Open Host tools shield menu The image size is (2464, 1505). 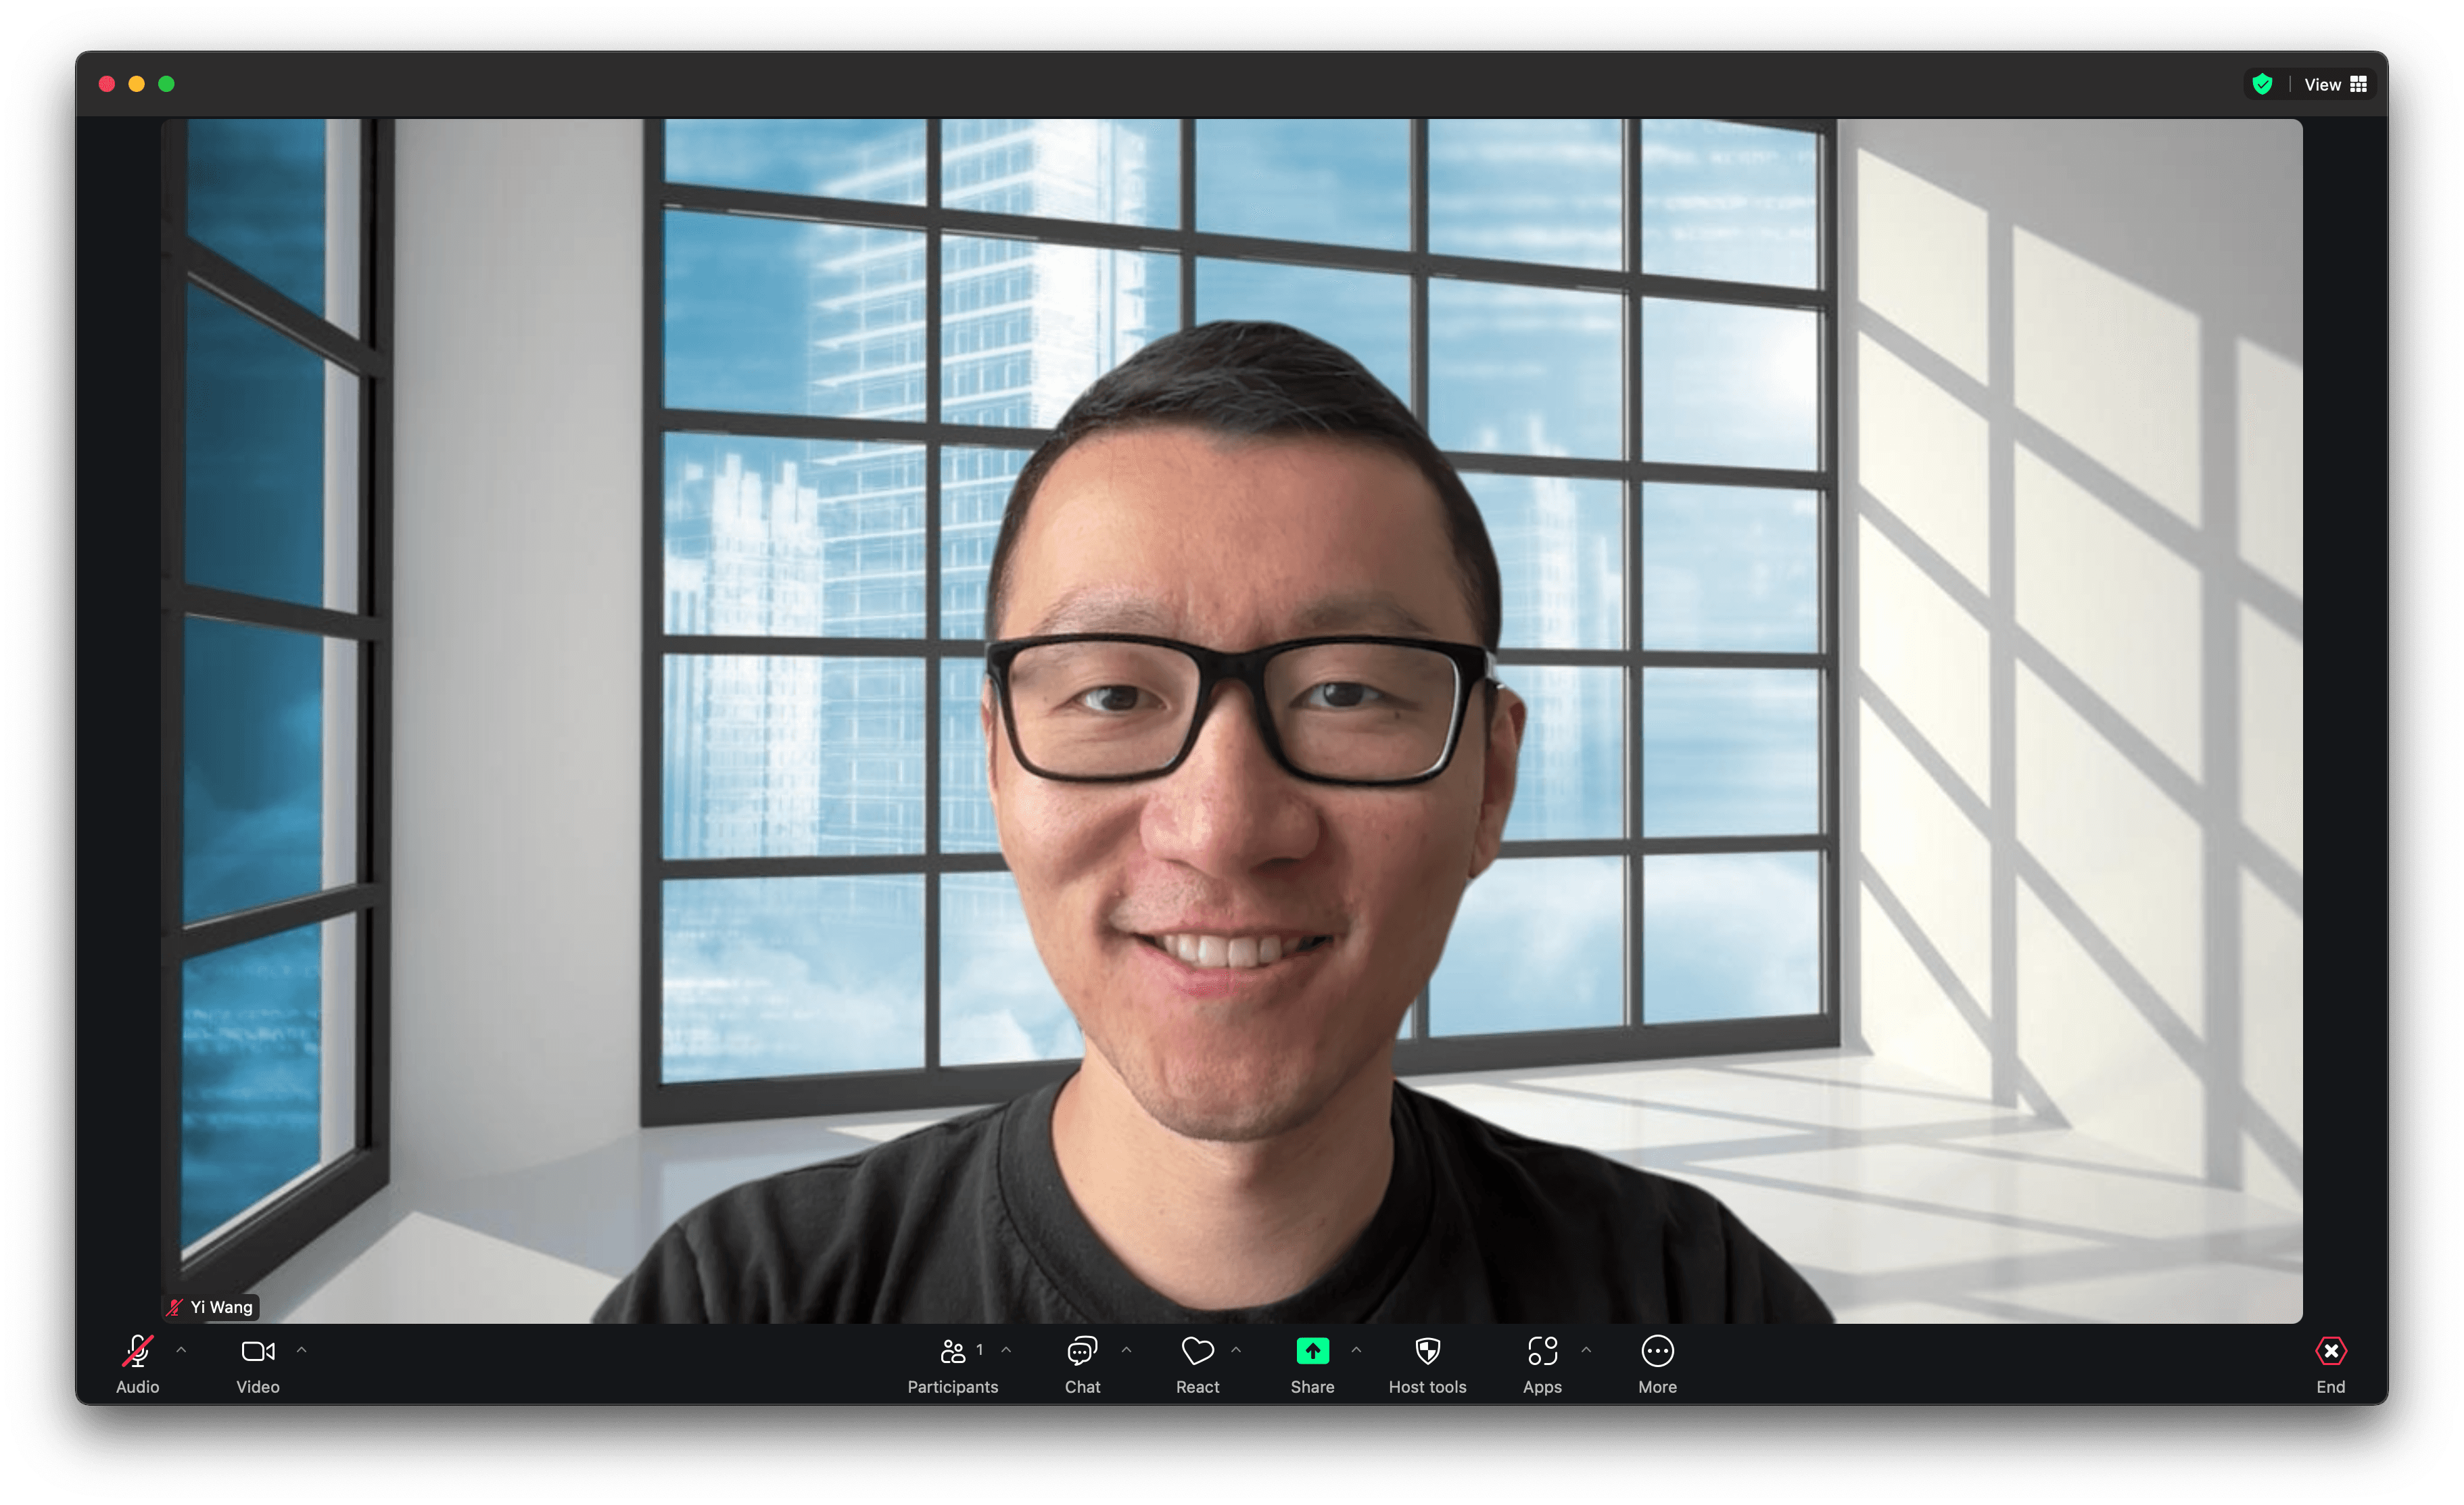[x=1427, y=1364]
